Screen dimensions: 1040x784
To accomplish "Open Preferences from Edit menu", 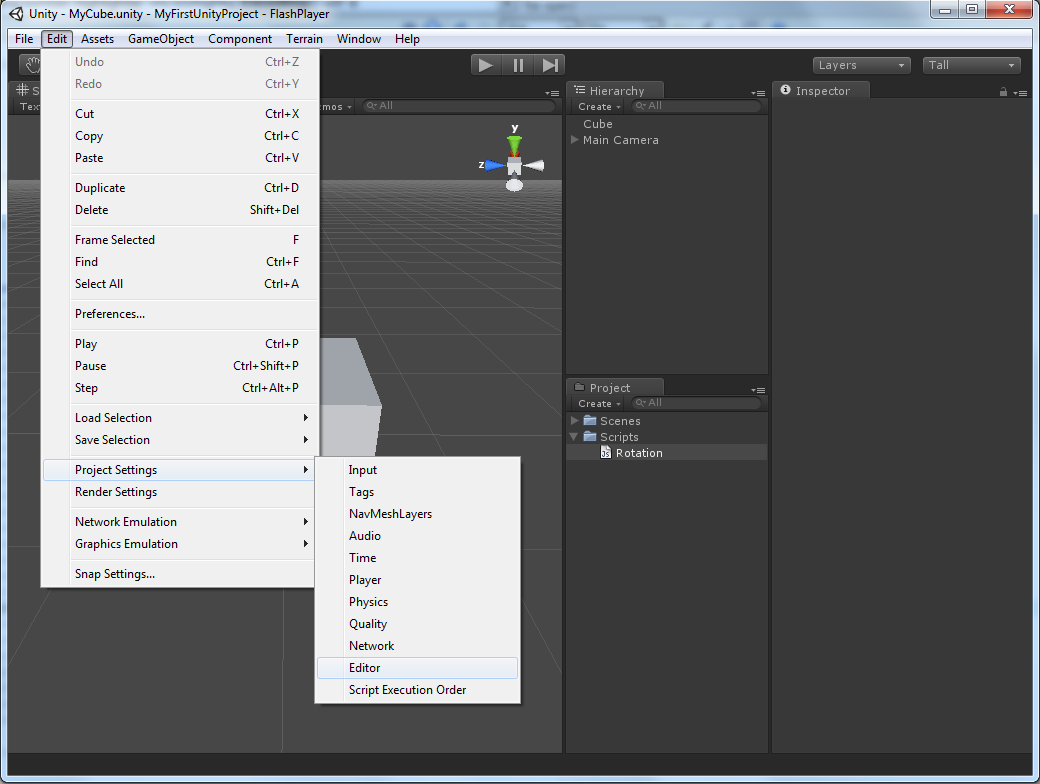I will (x=181, y=314).
